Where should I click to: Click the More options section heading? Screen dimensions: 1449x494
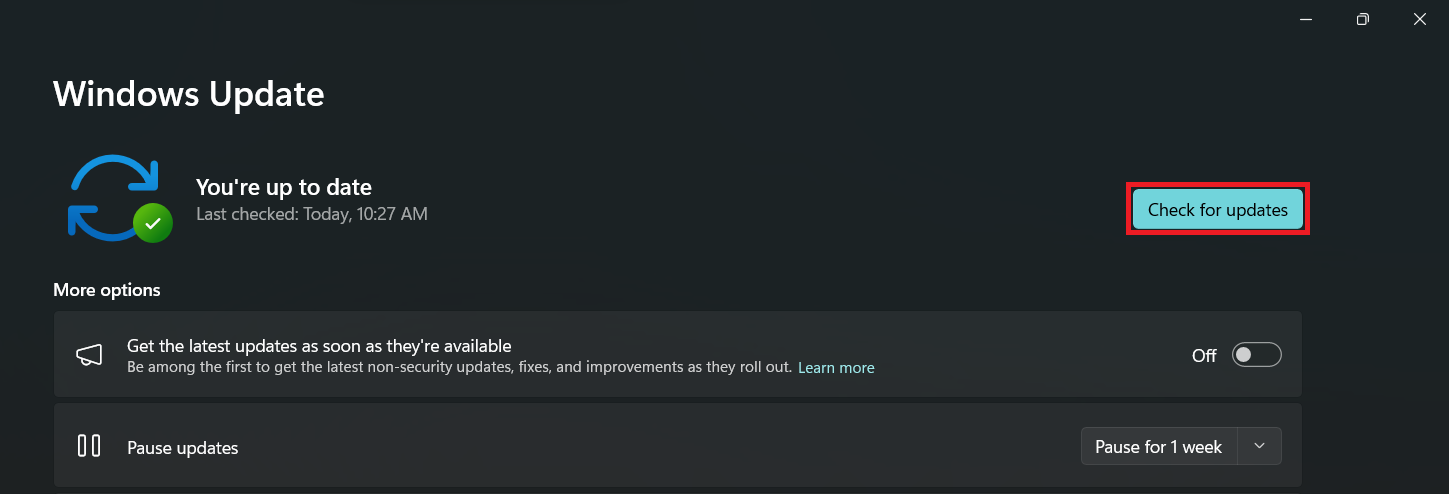[107, 290]
